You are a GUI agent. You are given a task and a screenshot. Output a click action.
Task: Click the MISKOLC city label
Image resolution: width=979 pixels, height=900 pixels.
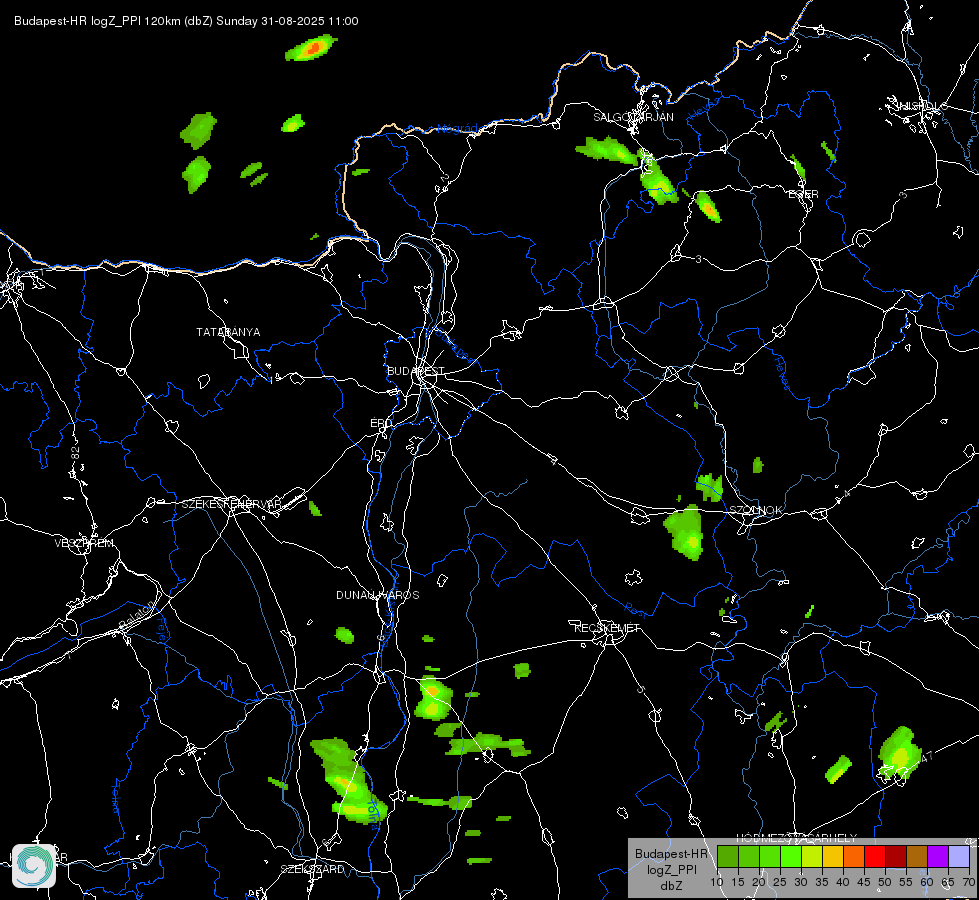920,106
